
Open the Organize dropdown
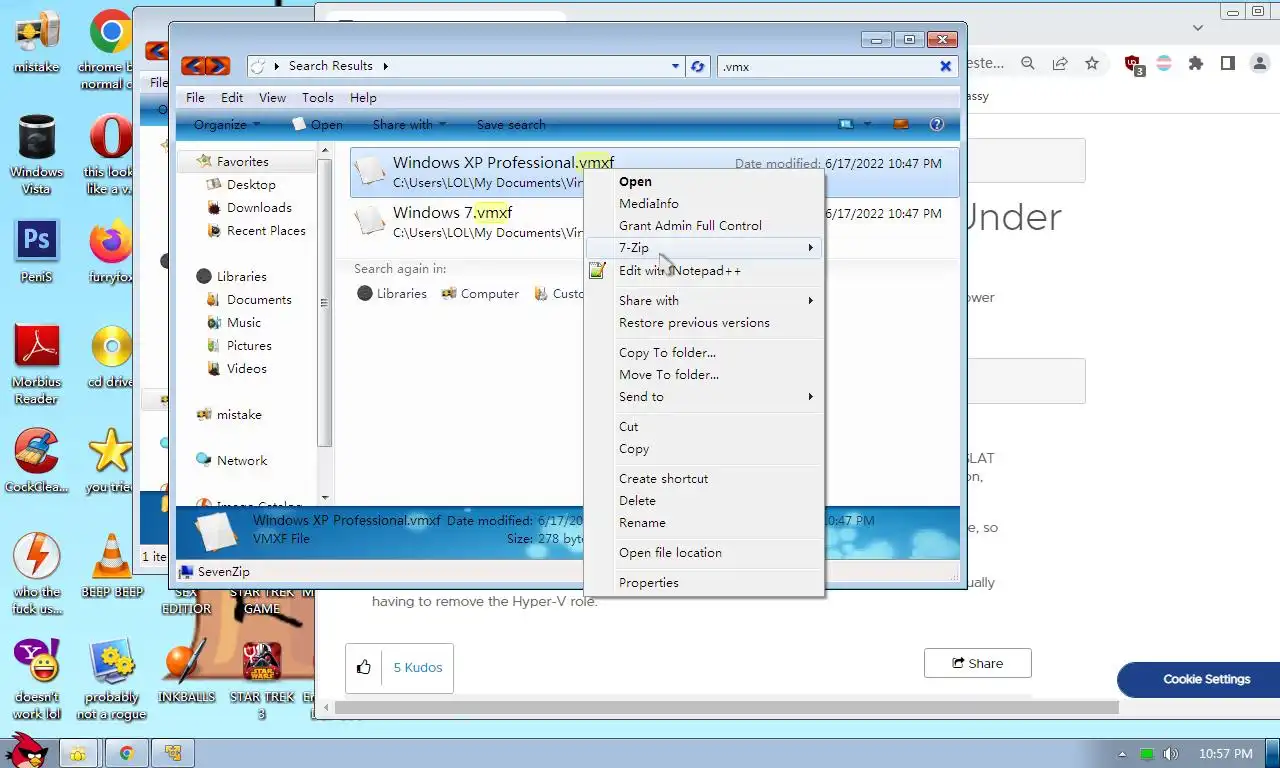click(x=227, y=125)
